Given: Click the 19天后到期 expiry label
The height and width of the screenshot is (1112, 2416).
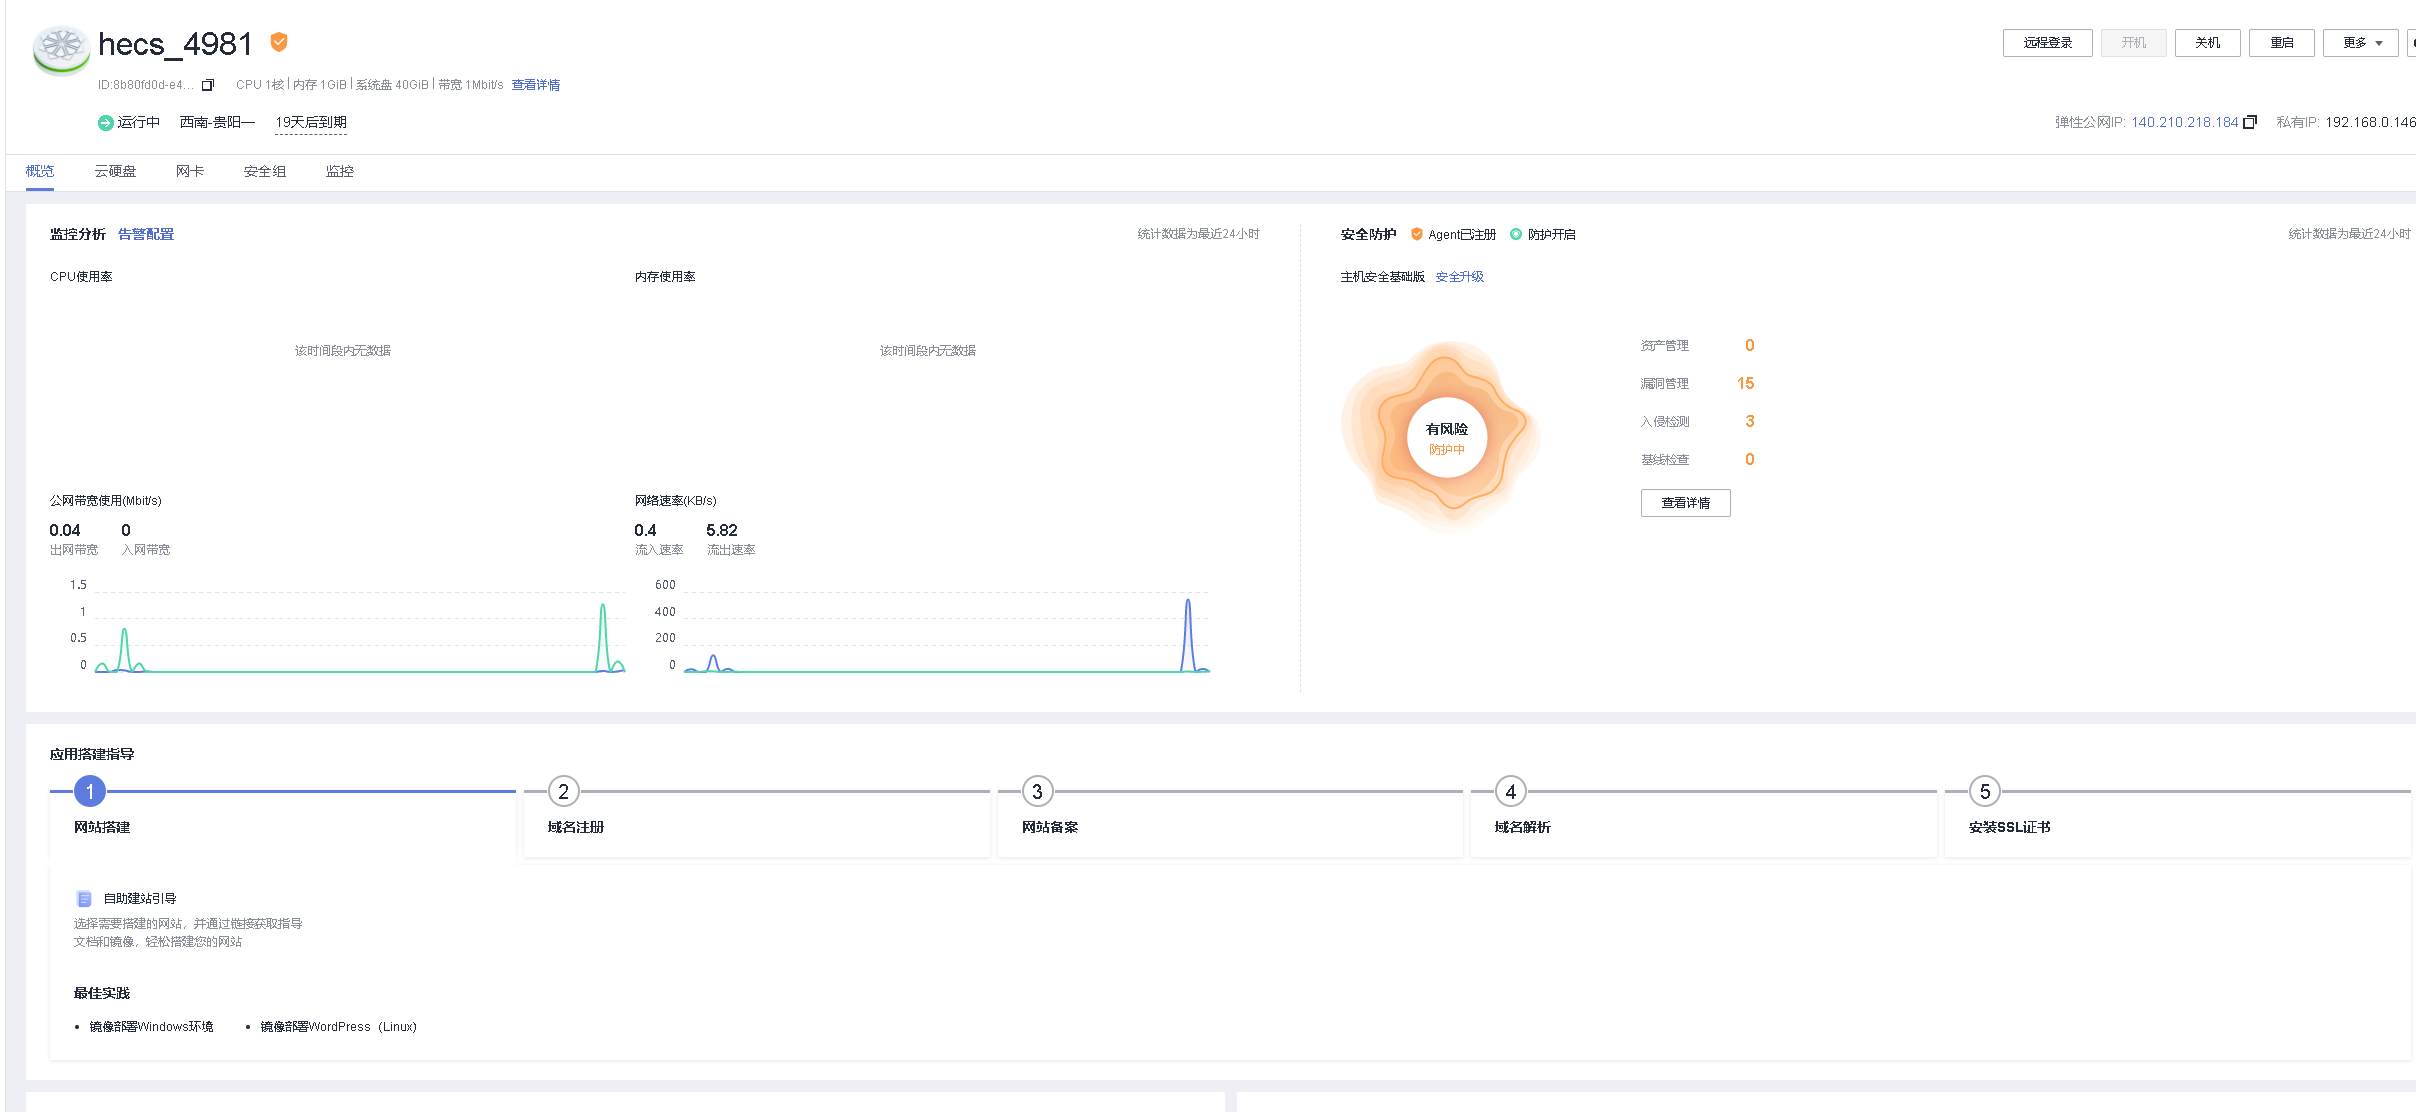Looking at the screenshot, I should [x=311, y=122].
